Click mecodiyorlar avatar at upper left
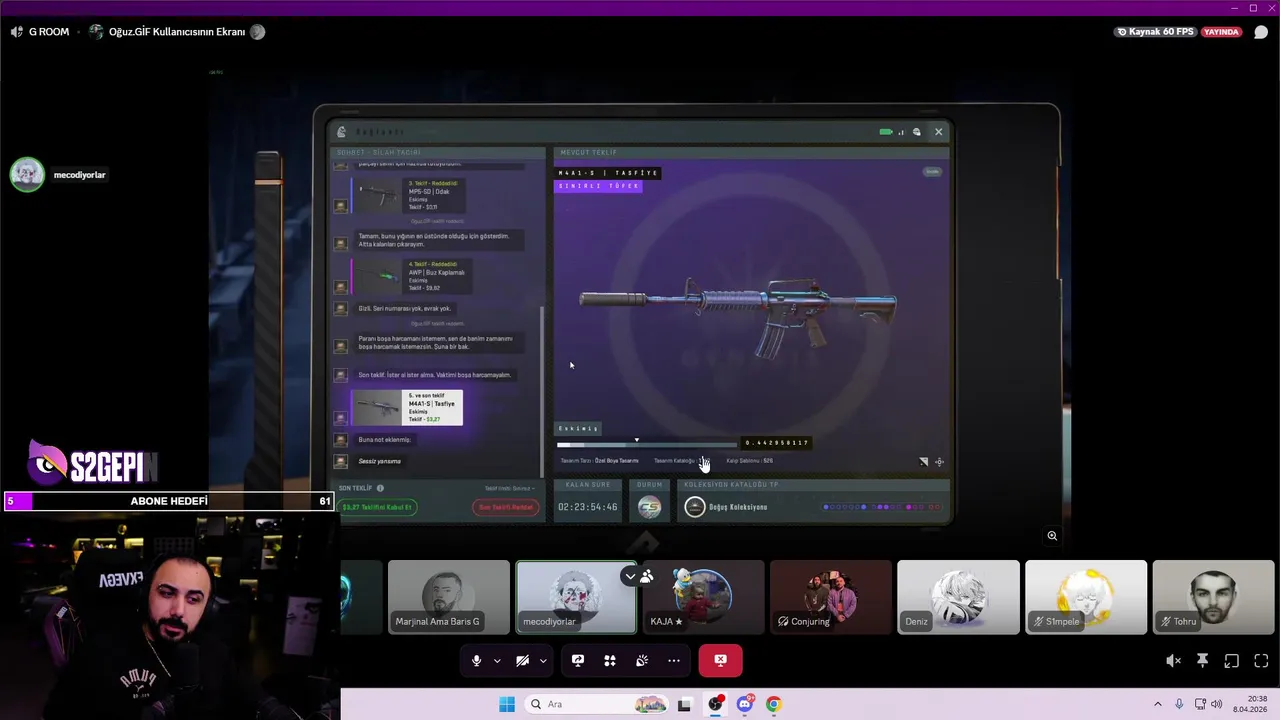 (27, 174)
